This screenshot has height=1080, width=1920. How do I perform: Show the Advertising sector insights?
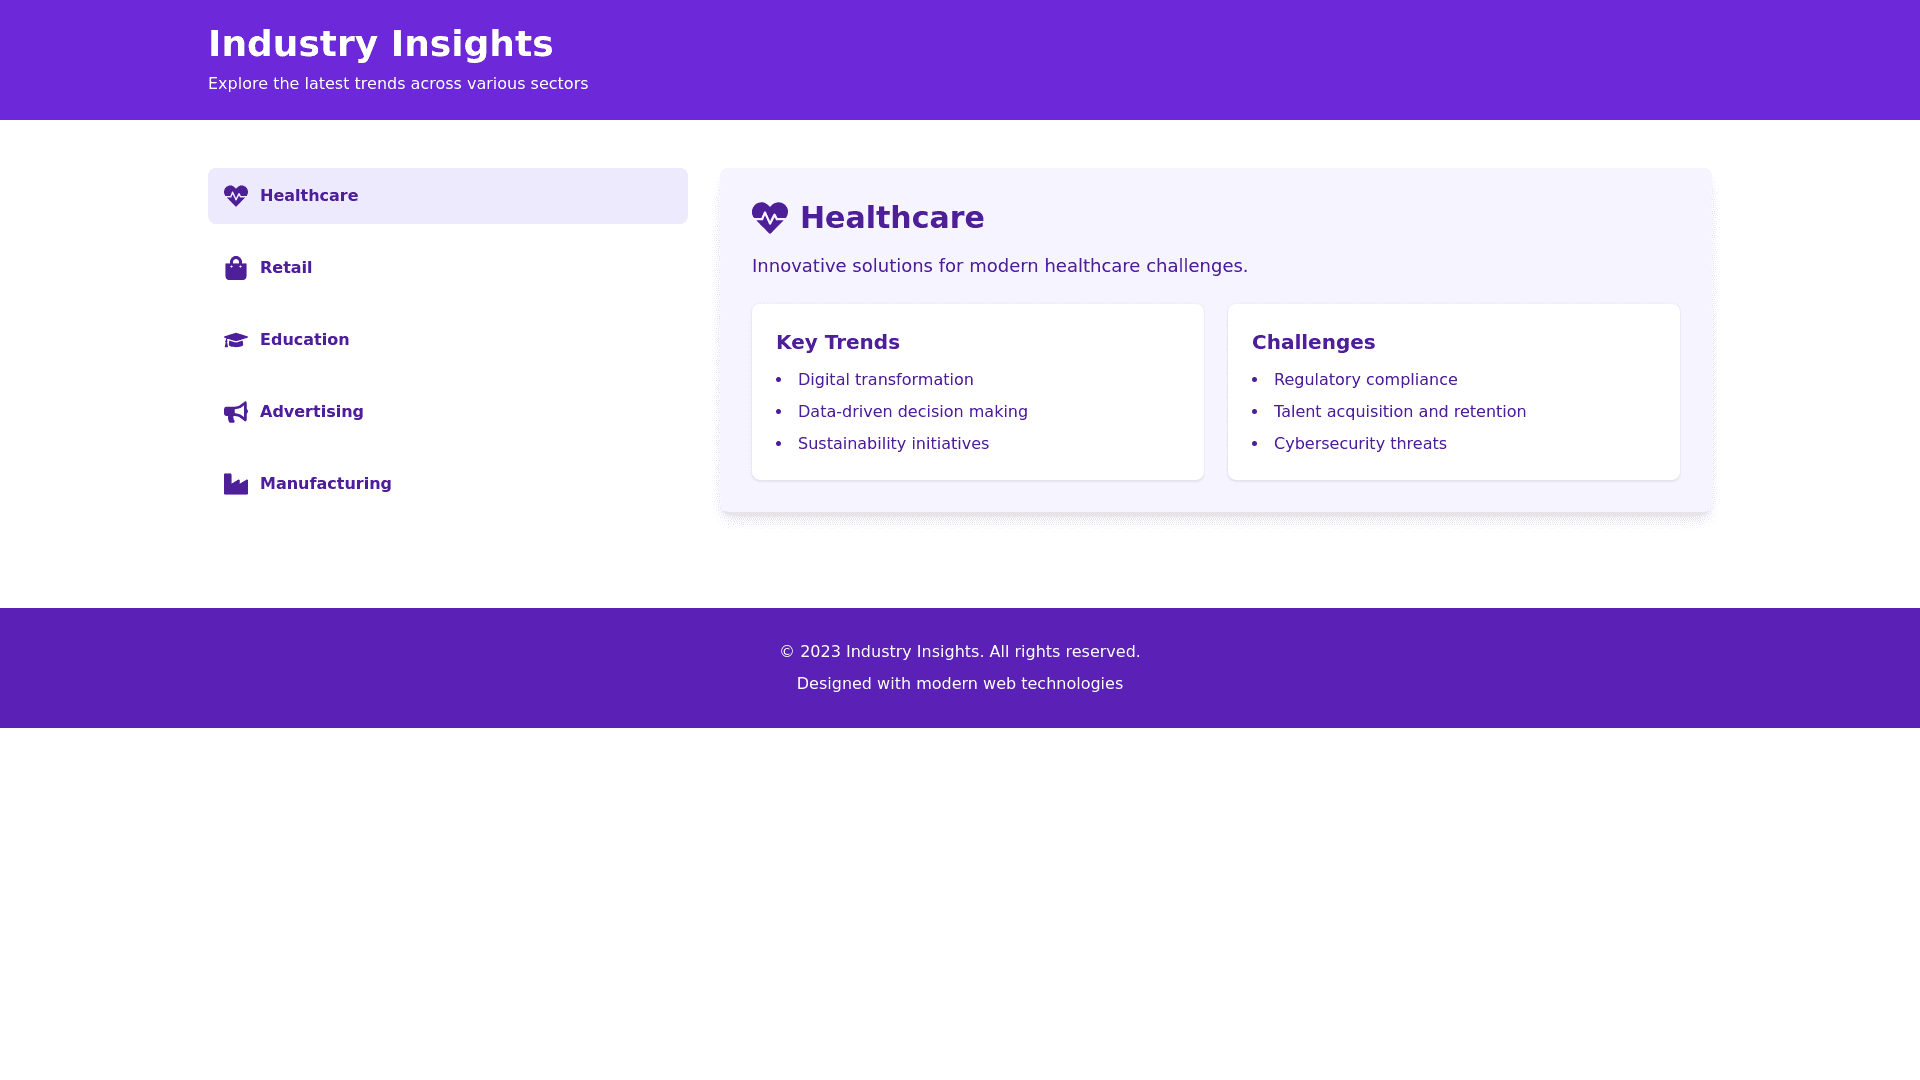coord(447,412)
